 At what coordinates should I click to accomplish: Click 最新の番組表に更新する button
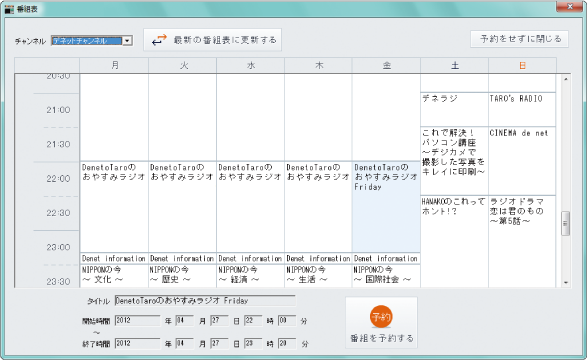[213, 40]
